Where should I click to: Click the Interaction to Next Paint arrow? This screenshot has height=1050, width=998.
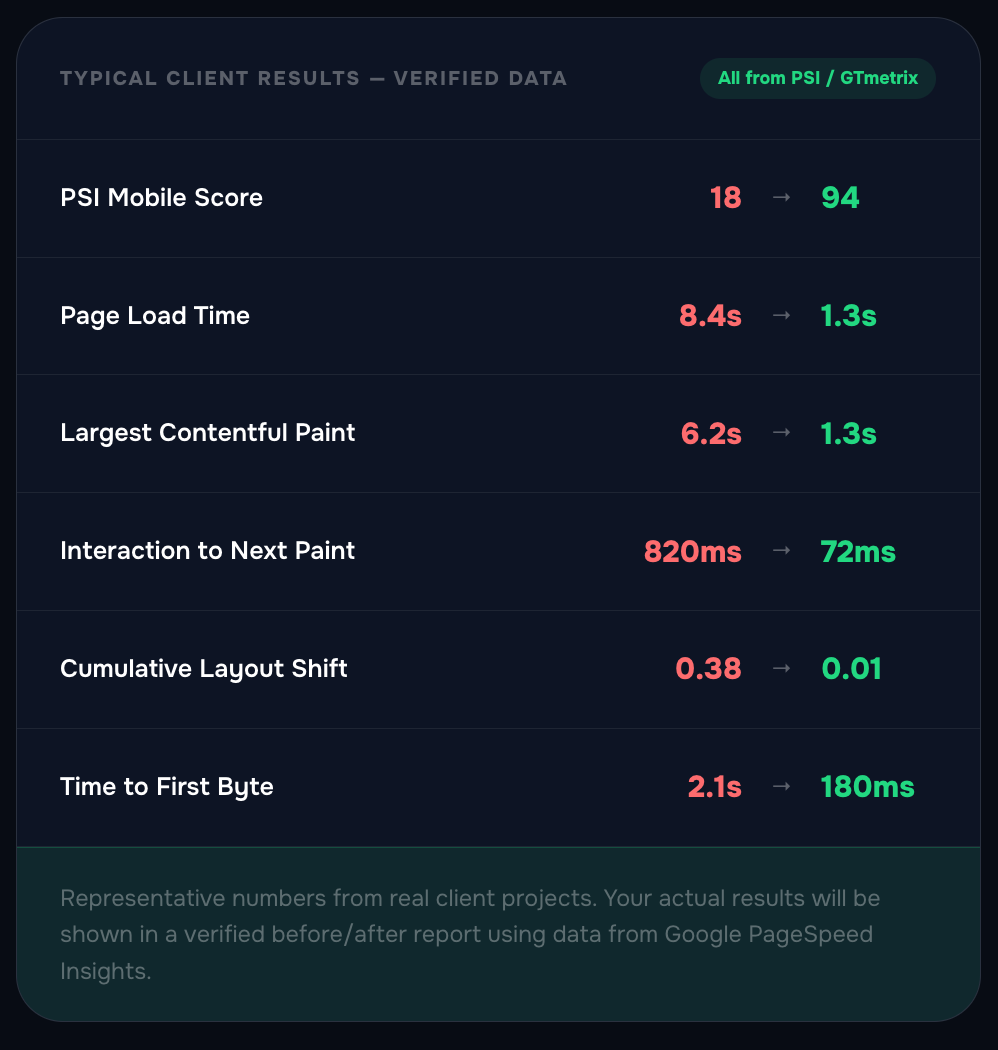coord(782,551)
